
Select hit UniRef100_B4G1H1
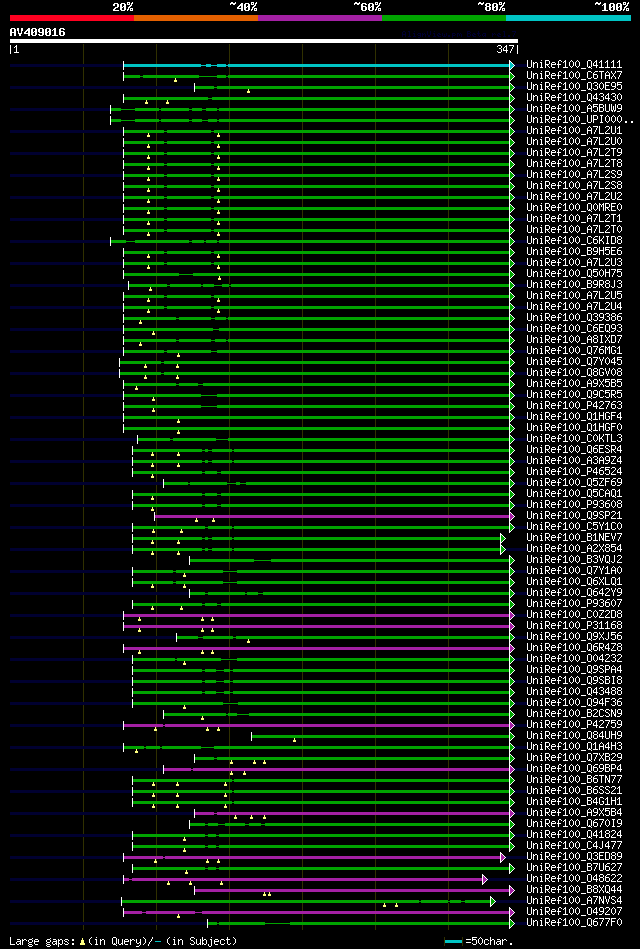pos(574,801)
